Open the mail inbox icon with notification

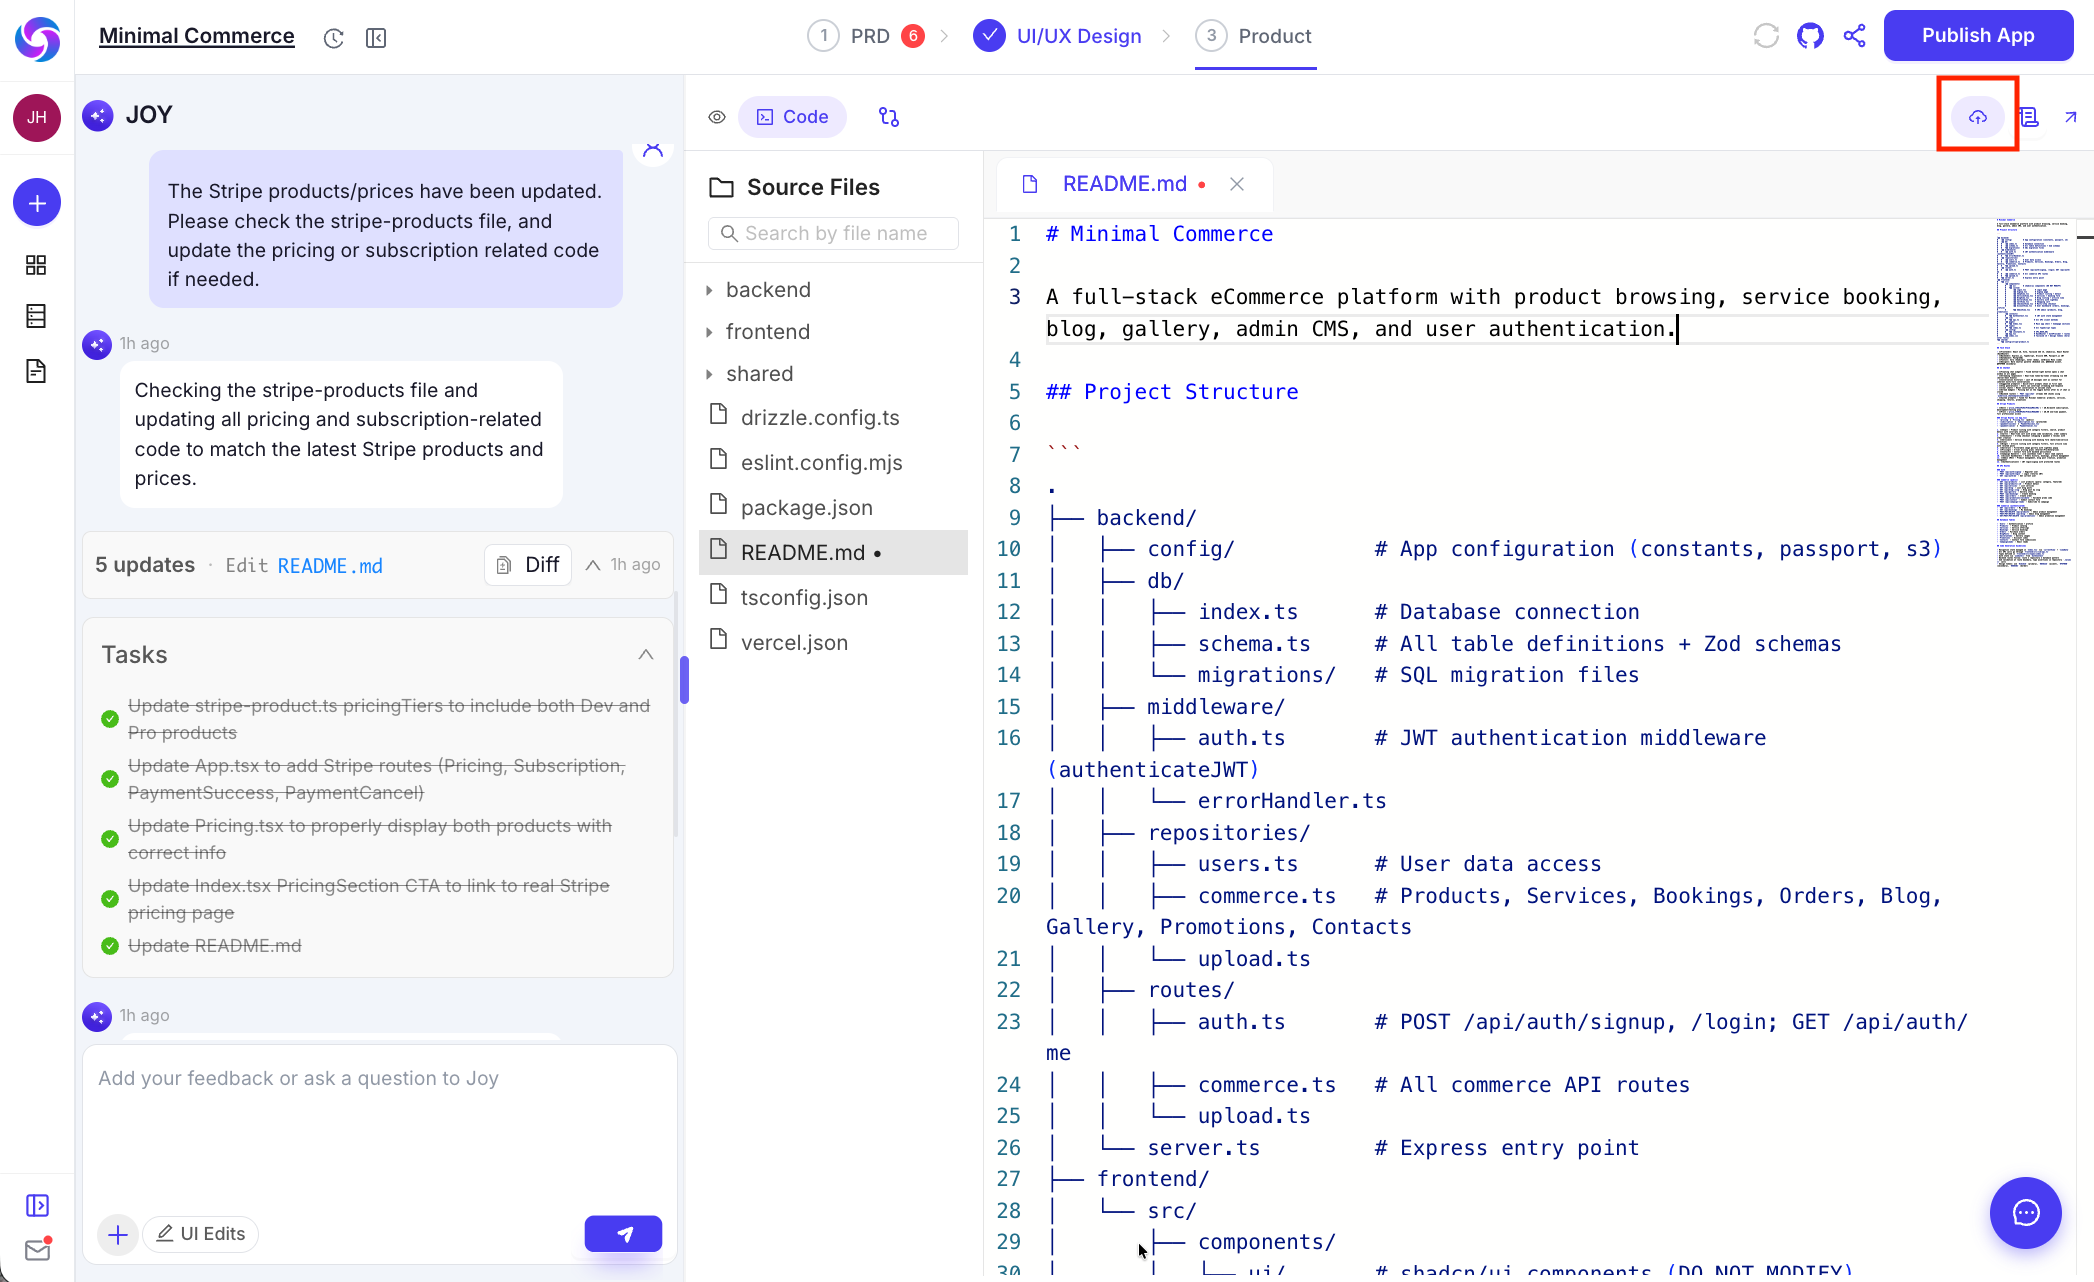tap(37, 1249)
